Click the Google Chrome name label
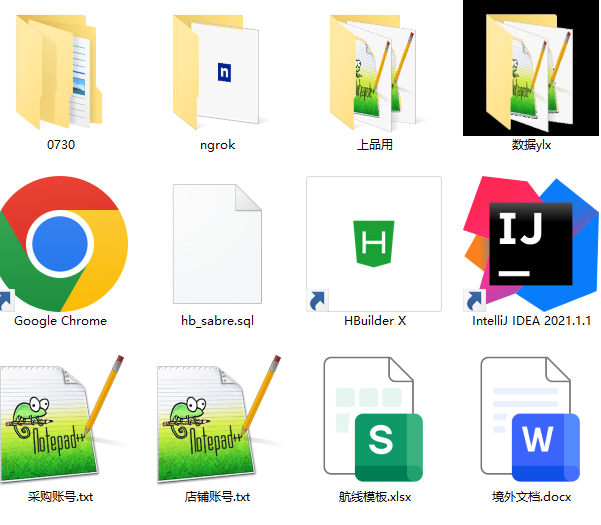 point(60,321)
